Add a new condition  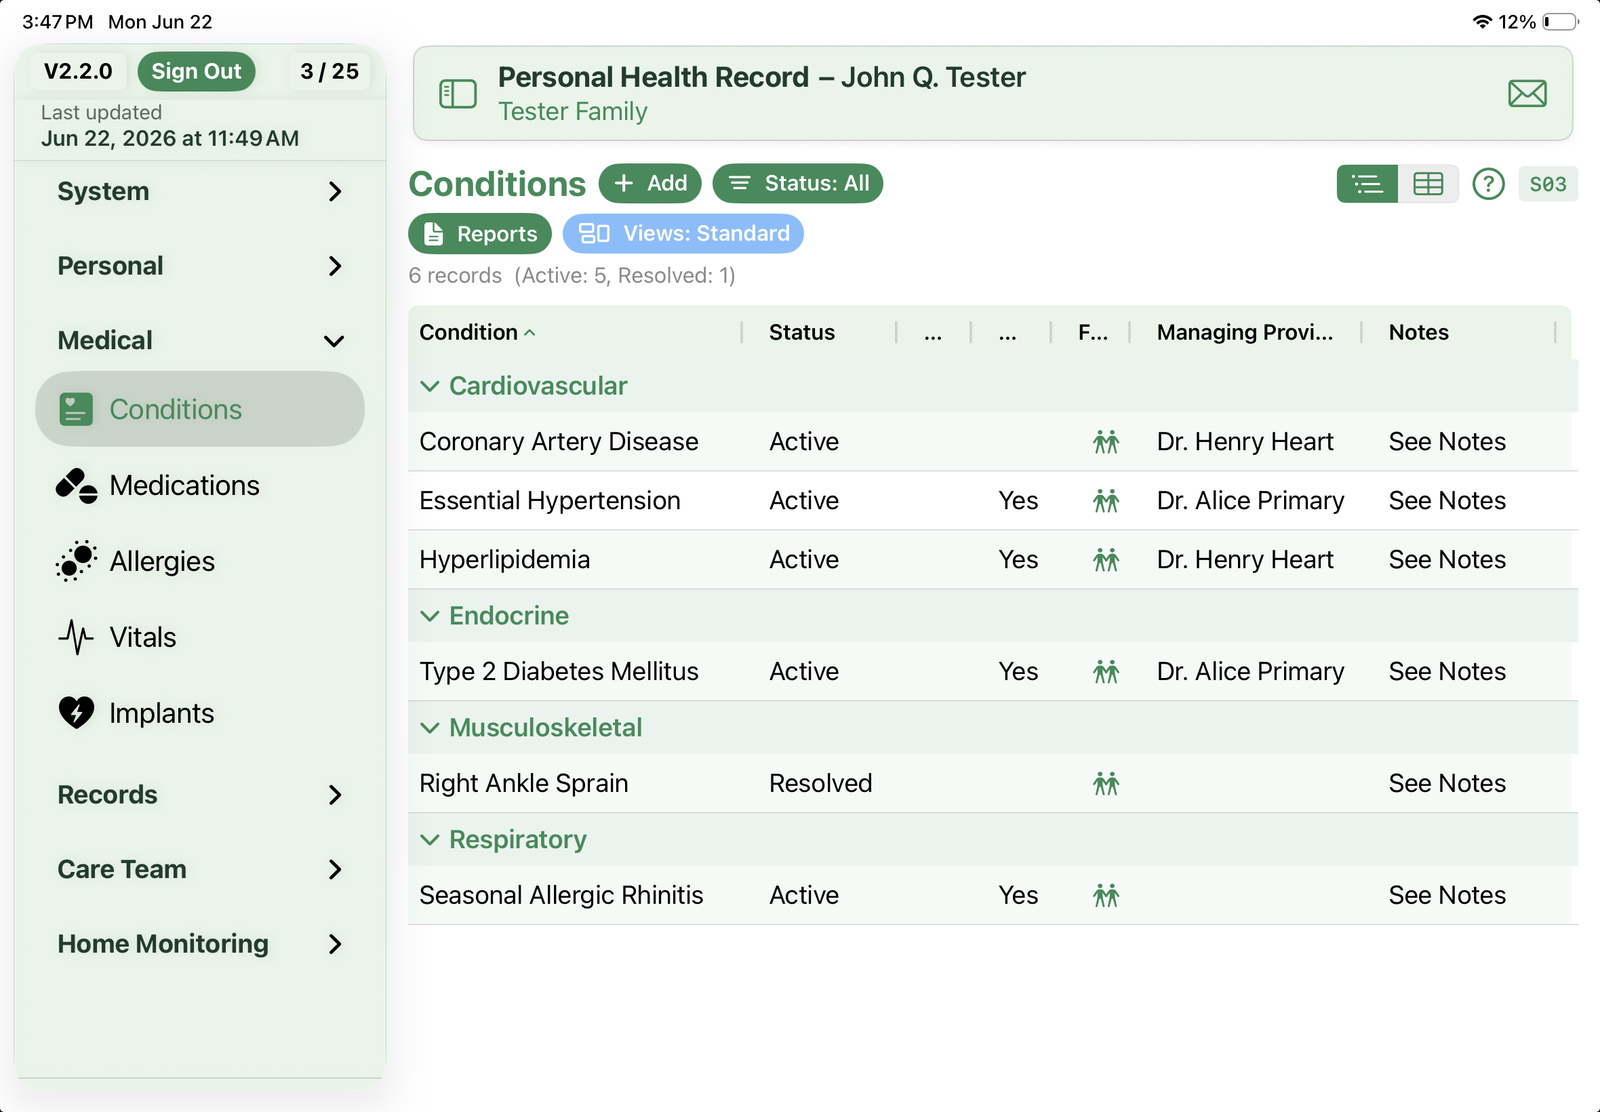pos(650,184)
